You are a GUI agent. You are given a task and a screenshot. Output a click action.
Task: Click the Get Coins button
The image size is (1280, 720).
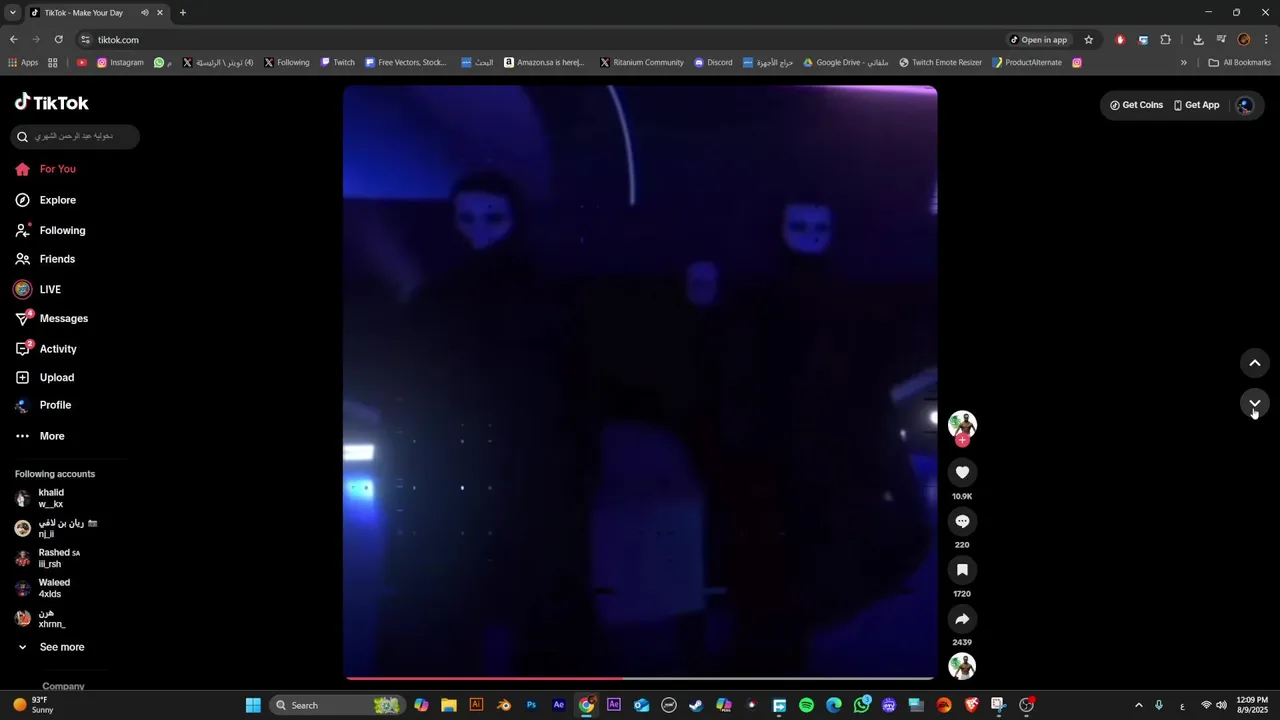coord(1136,105)
